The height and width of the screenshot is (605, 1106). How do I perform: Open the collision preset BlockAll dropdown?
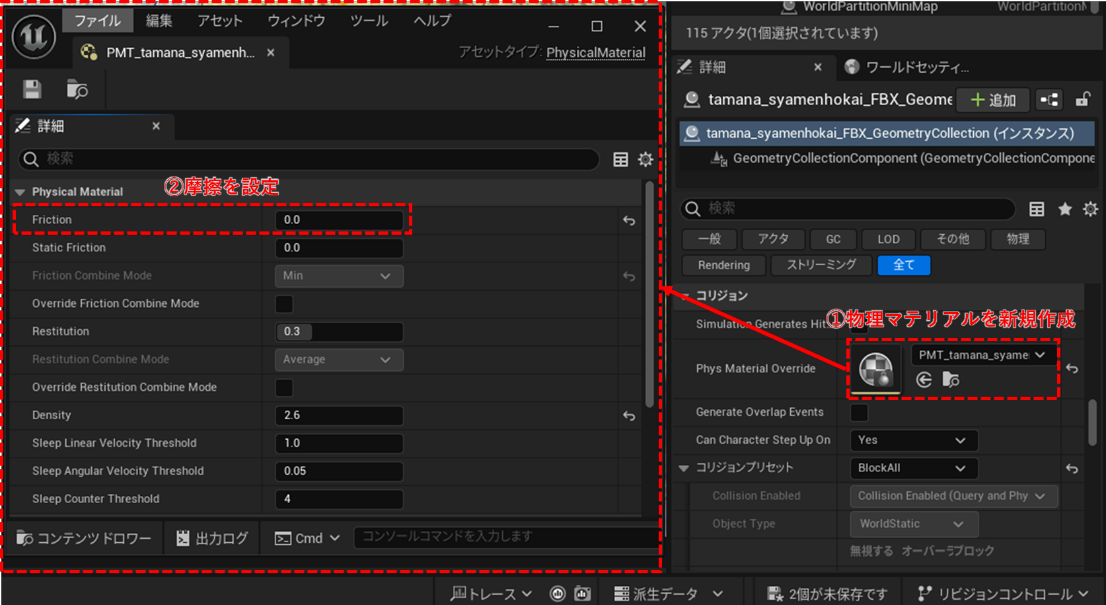point(912,468)
